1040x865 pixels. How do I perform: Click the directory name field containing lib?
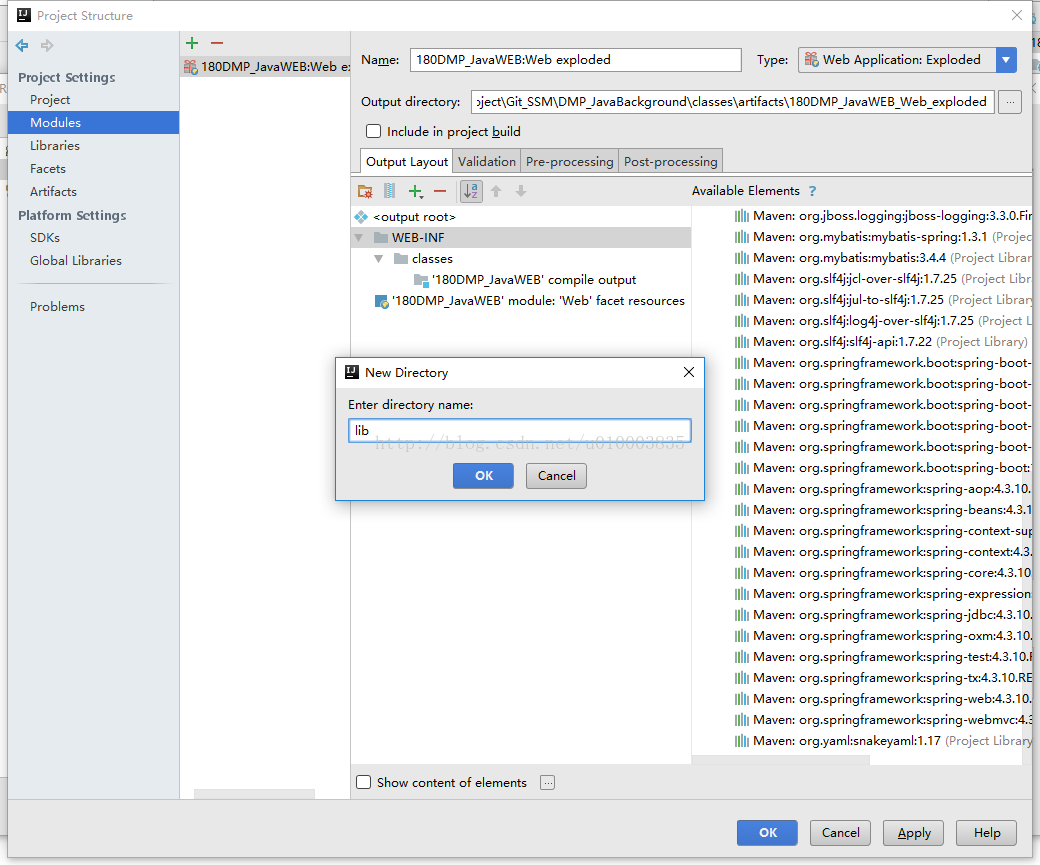coord(519,431)
